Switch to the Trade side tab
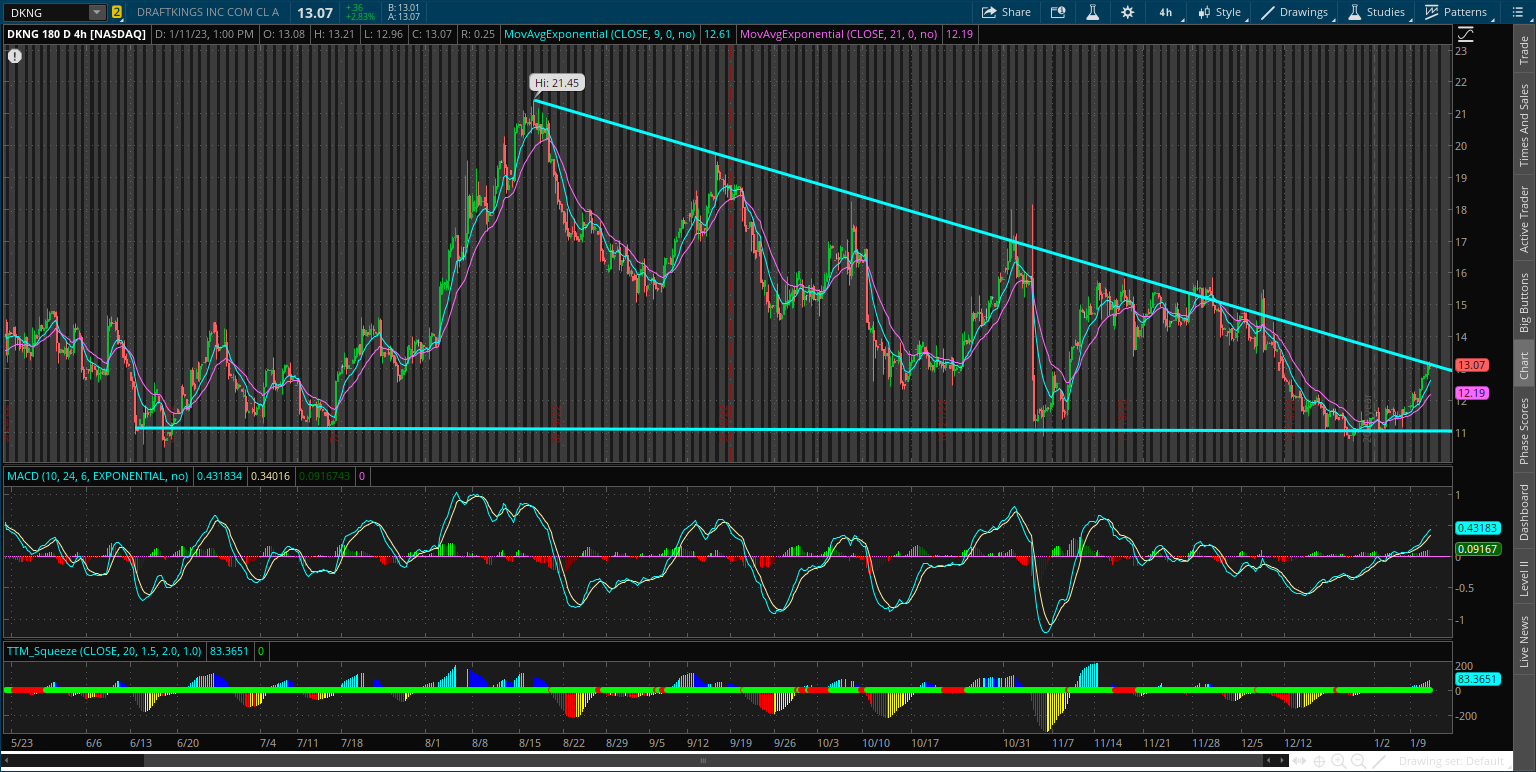This screenshot has height=772, width=1536. [x=1524, y=51]
